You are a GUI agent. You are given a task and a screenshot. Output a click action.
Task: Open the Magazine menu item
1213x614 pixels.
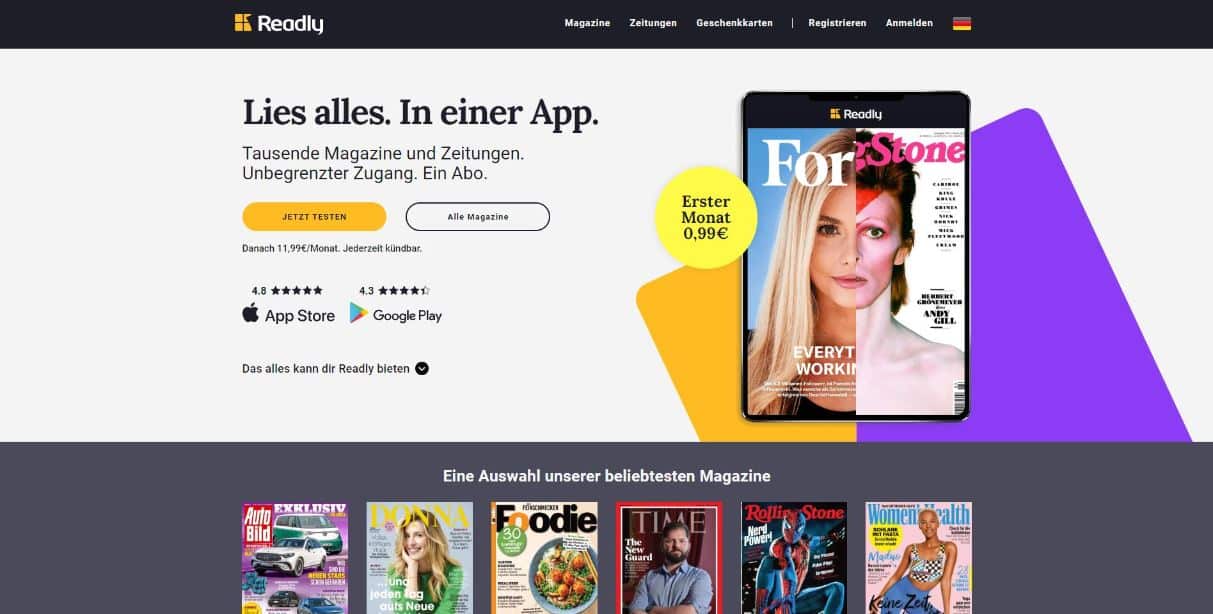click(587, 23)
